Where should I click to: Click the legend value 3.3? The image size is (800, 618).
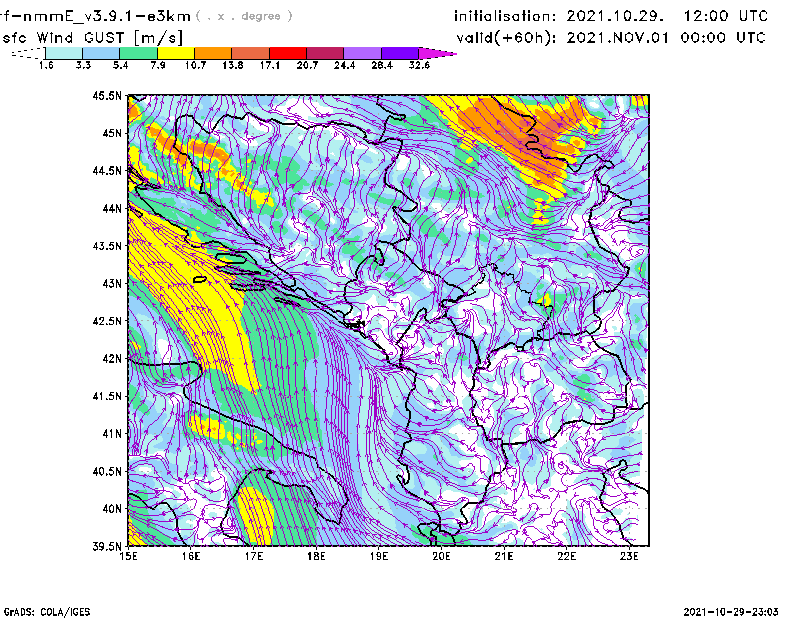83,65
